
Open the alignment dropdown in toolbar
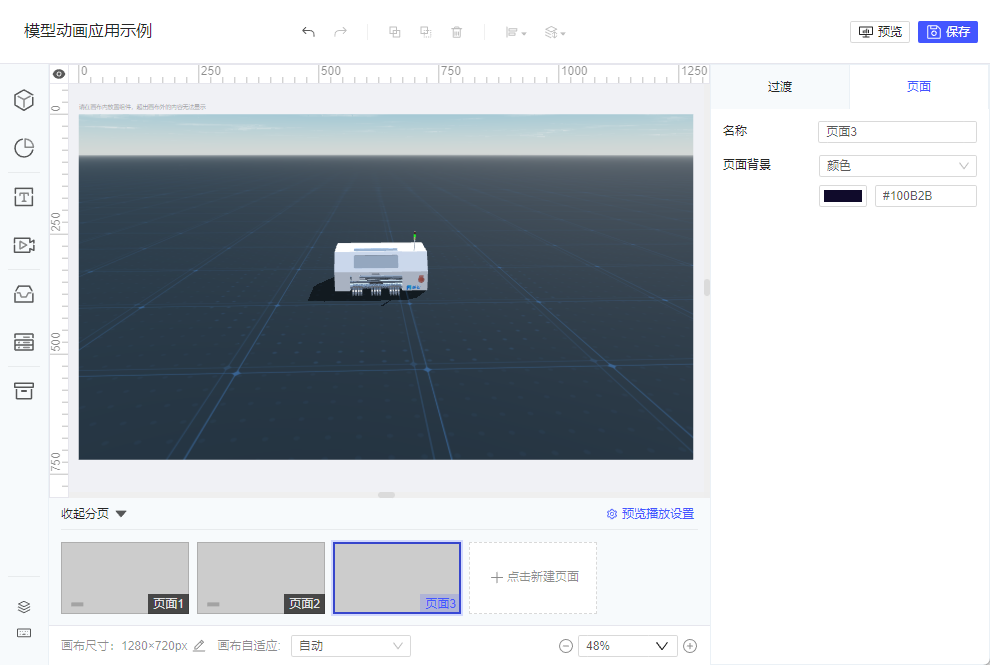click(516, 32)
